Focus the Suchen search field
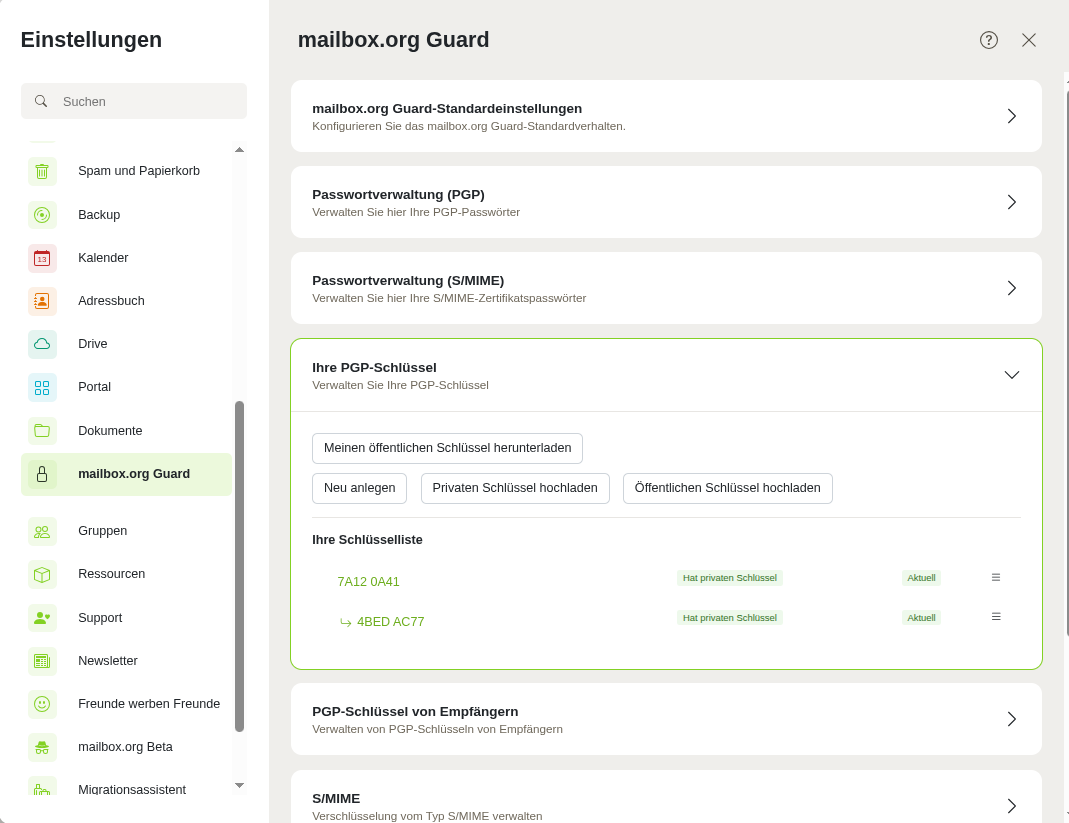Image resolution: width=1069 pixels, height=823 pixels. [x=134, y=101]
